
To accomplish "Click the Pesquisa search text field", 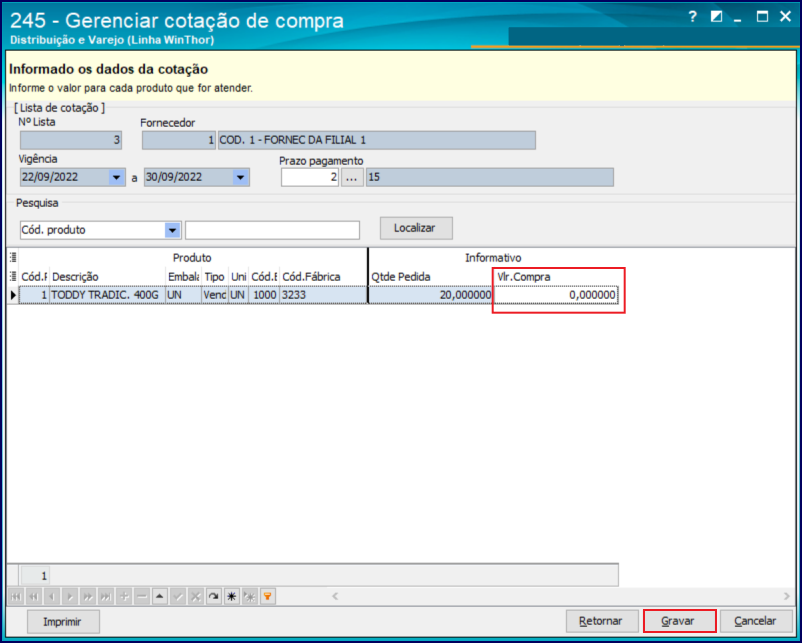I will coord(272,230).
